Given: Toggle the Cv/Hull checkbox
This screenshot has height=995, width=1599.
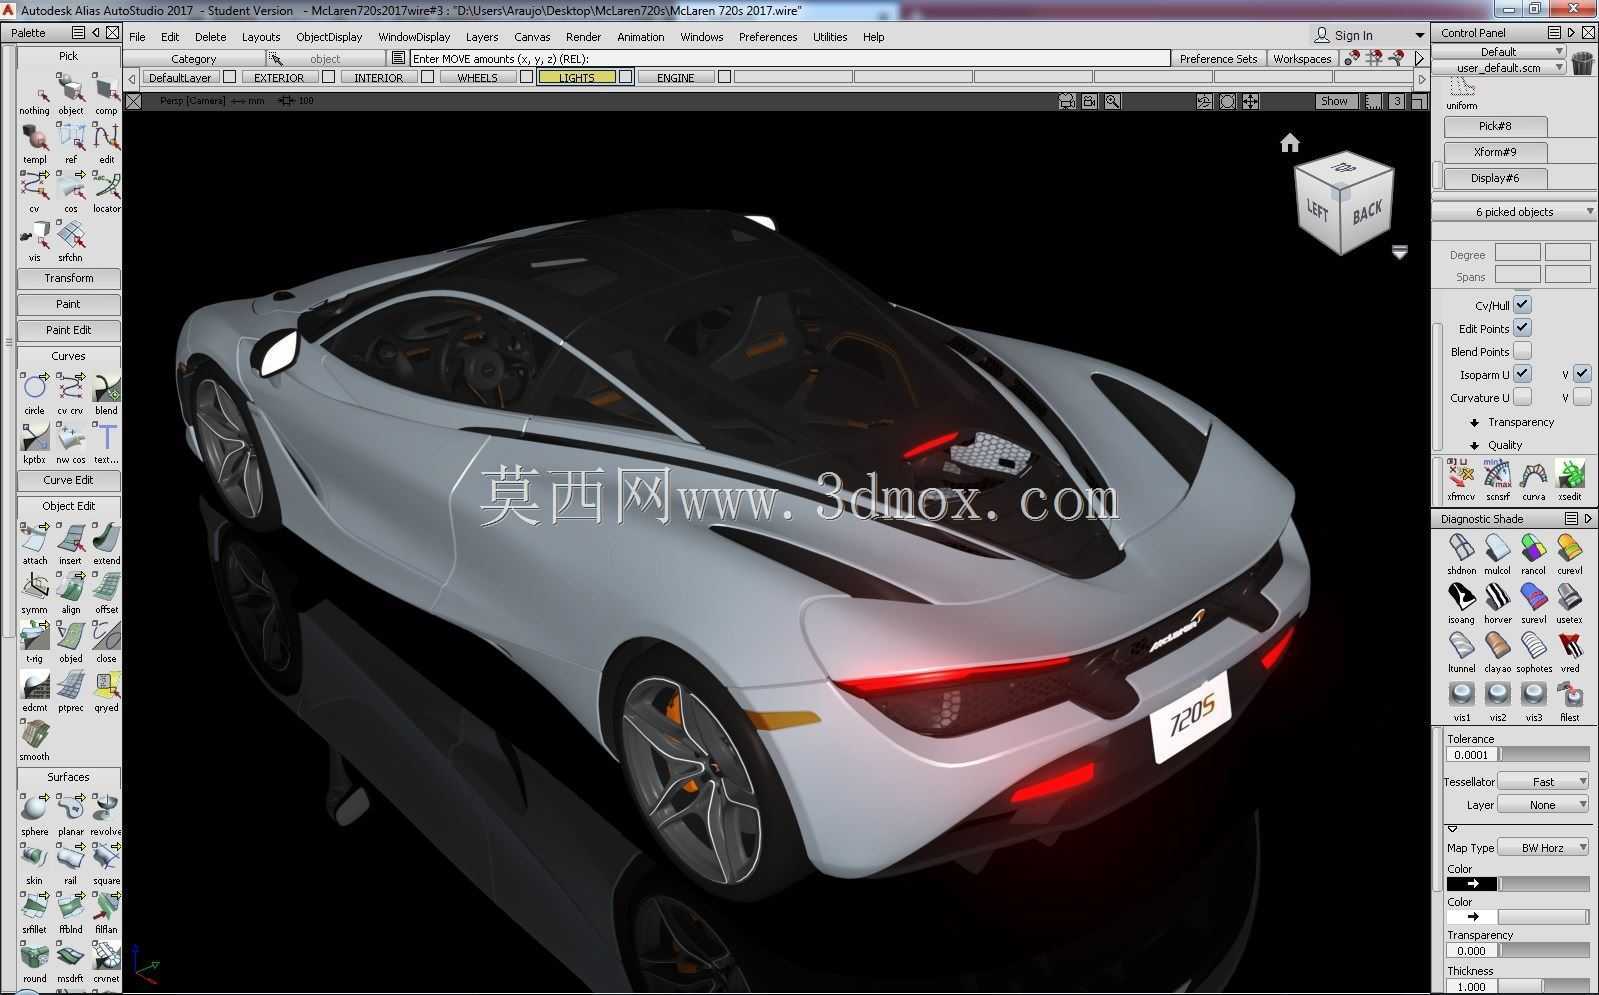Looking at the screenshot, I should point(1522,305).
